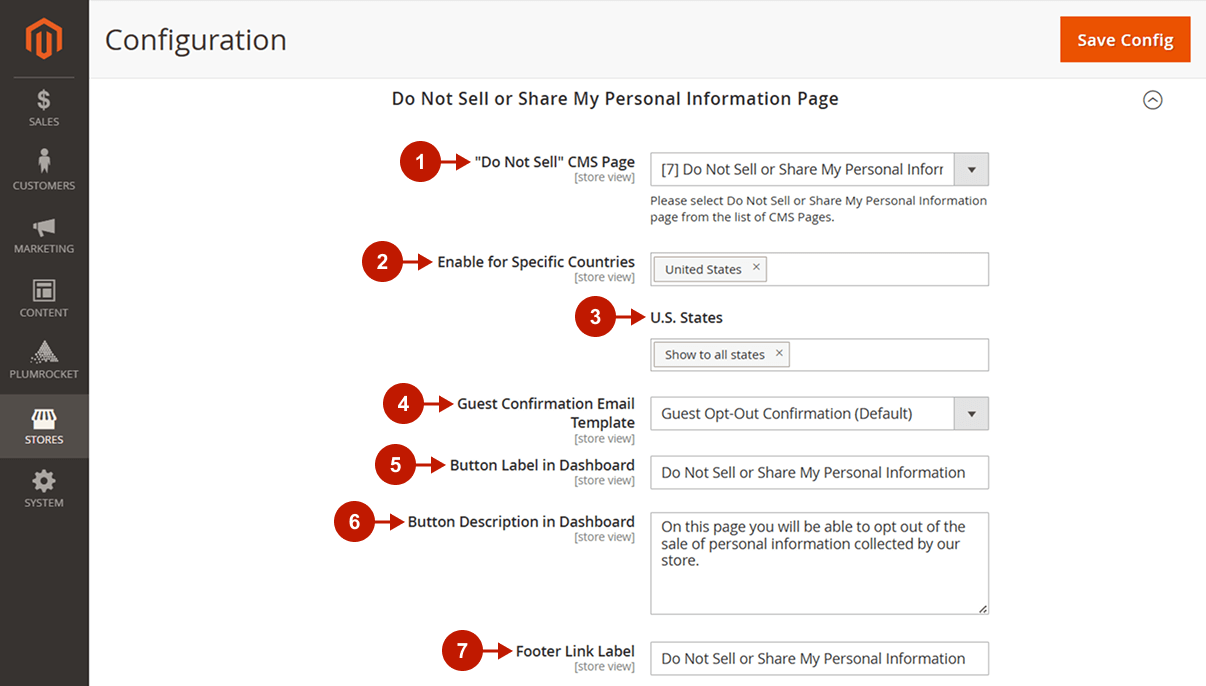Click the Configuration page heading
Viewport: 1206px width, 686px height.
[196, 40]
